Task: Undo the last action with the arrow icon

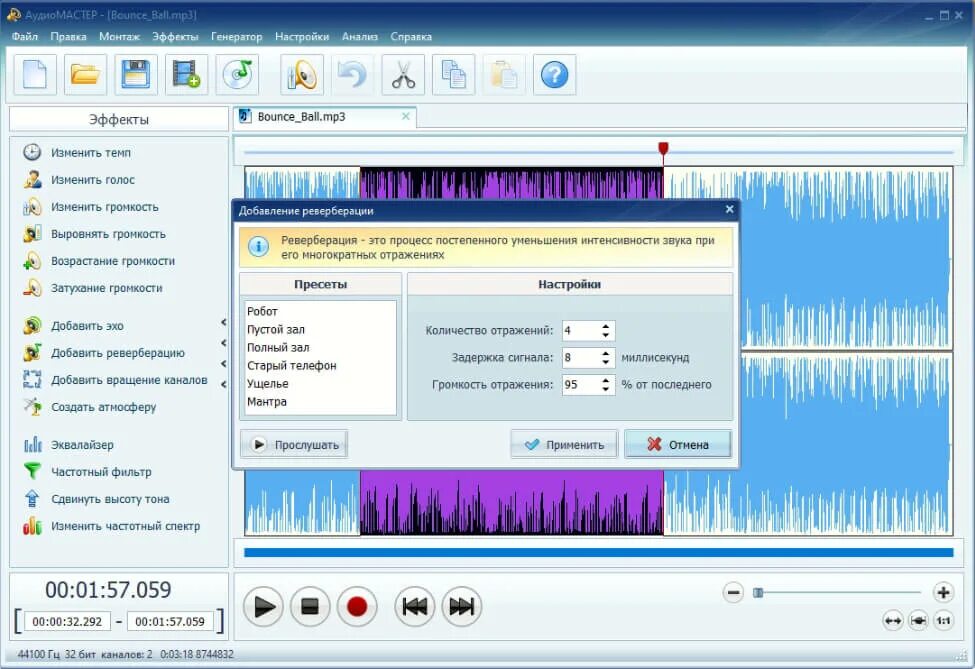Action: click(353, 75)
